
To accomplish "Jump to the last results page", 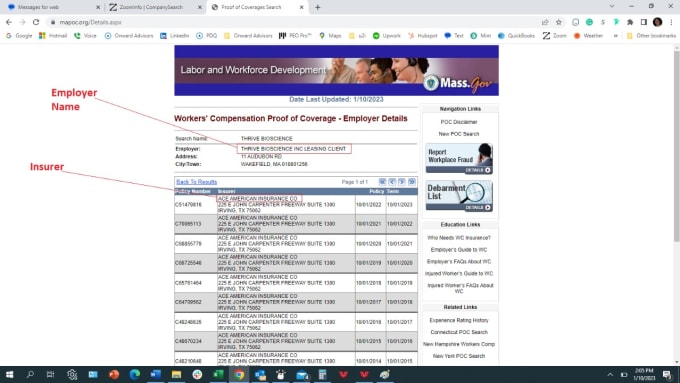I will click(412, 182).
